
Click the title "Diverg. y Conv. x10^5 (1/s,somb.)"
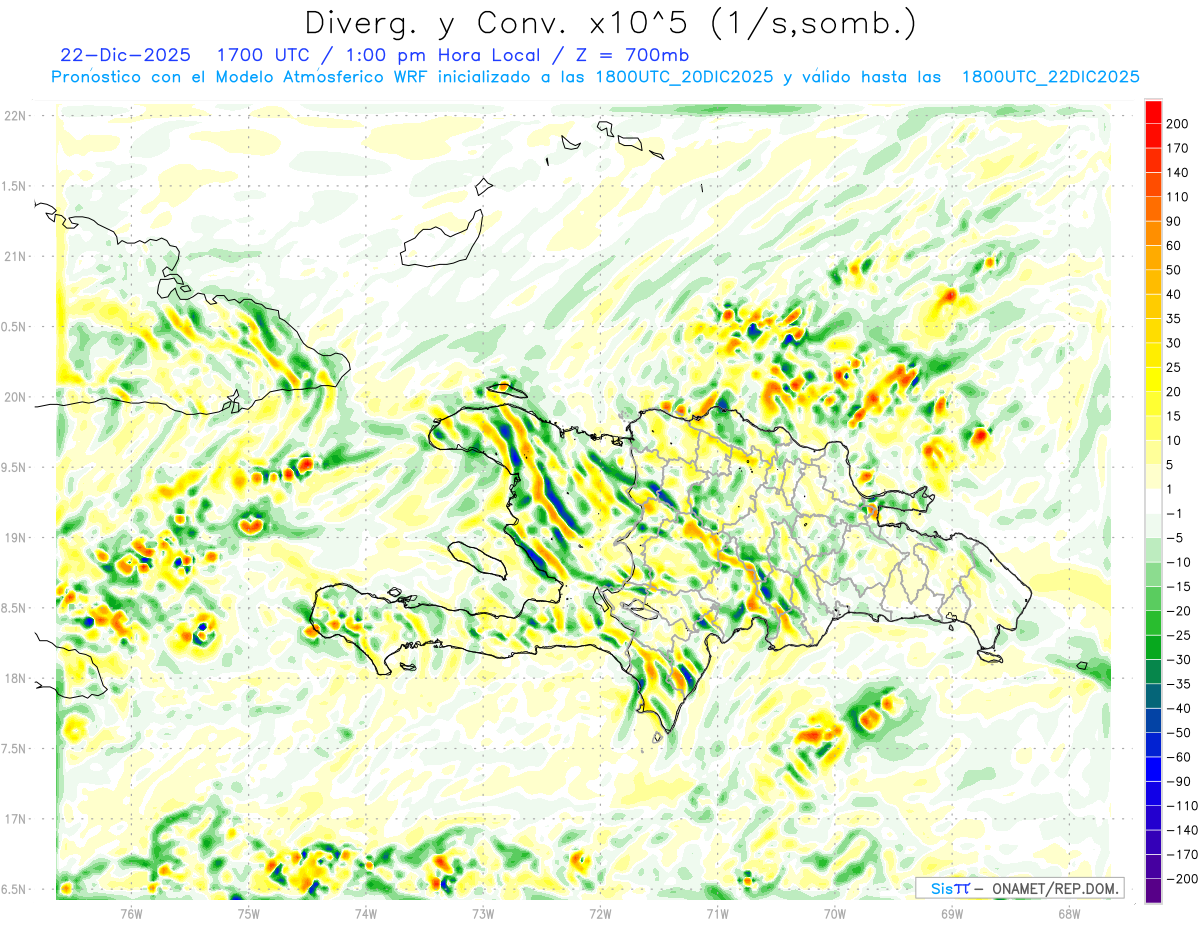pyautogui.click(x=610, y=24)
